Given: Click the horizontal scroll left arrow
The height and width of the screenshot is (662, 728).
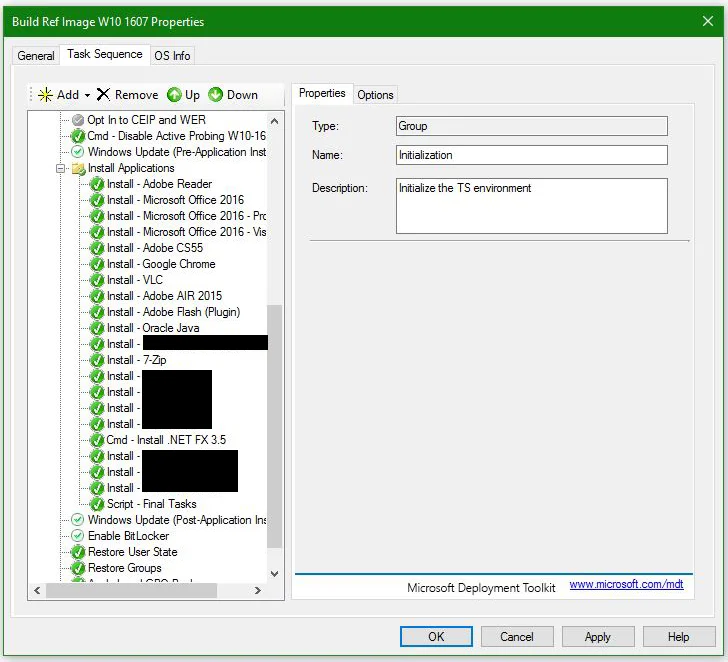Looking at the screenshot, I should [x=37, y=591].
